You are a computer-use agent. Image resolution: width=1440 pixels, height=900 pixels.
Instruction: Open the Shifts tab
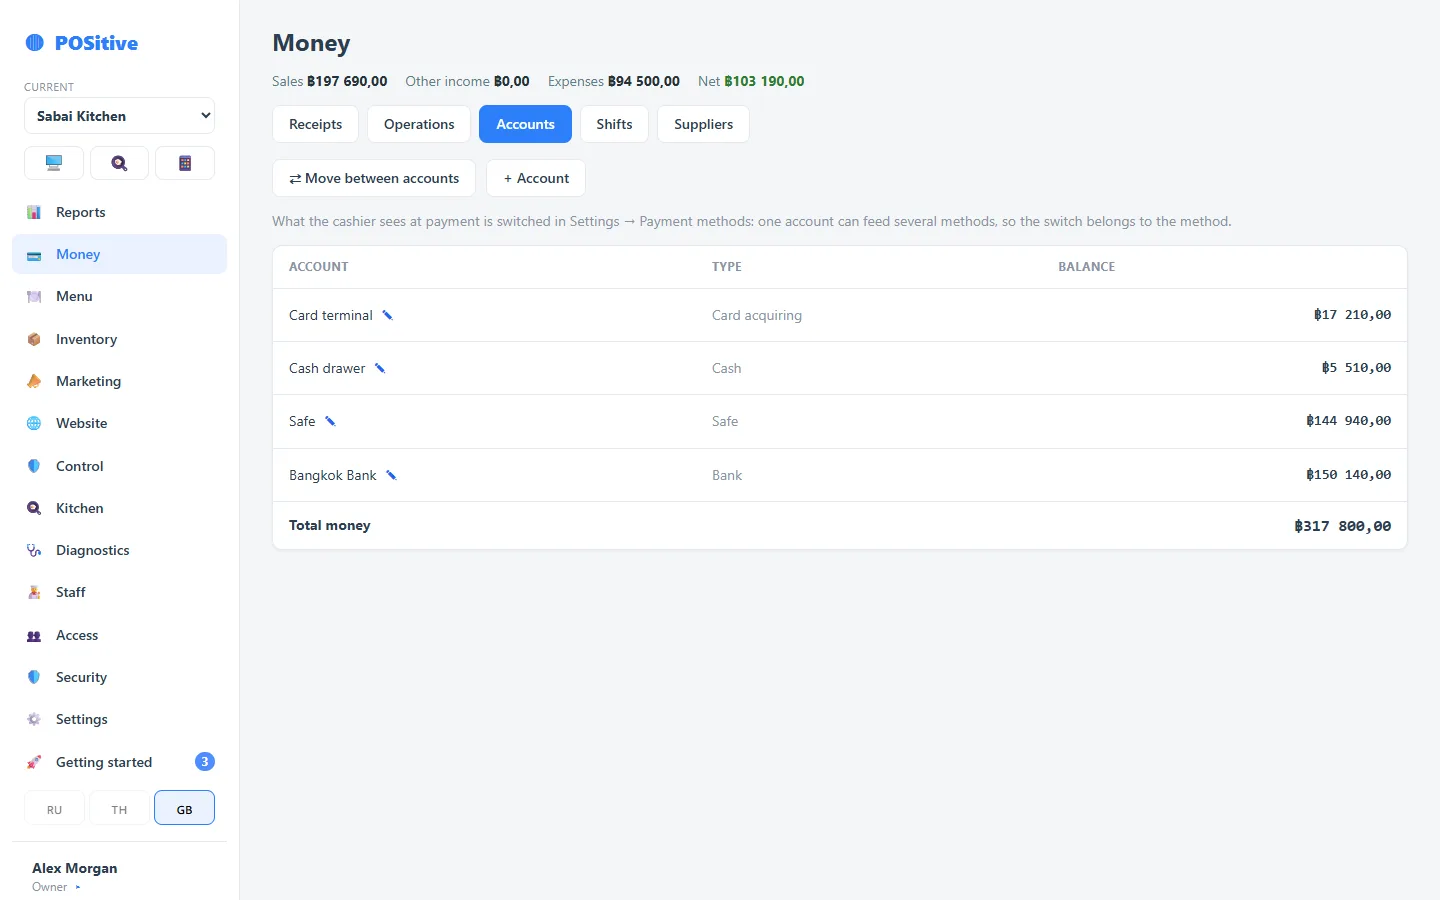click(x=614, y=124)
